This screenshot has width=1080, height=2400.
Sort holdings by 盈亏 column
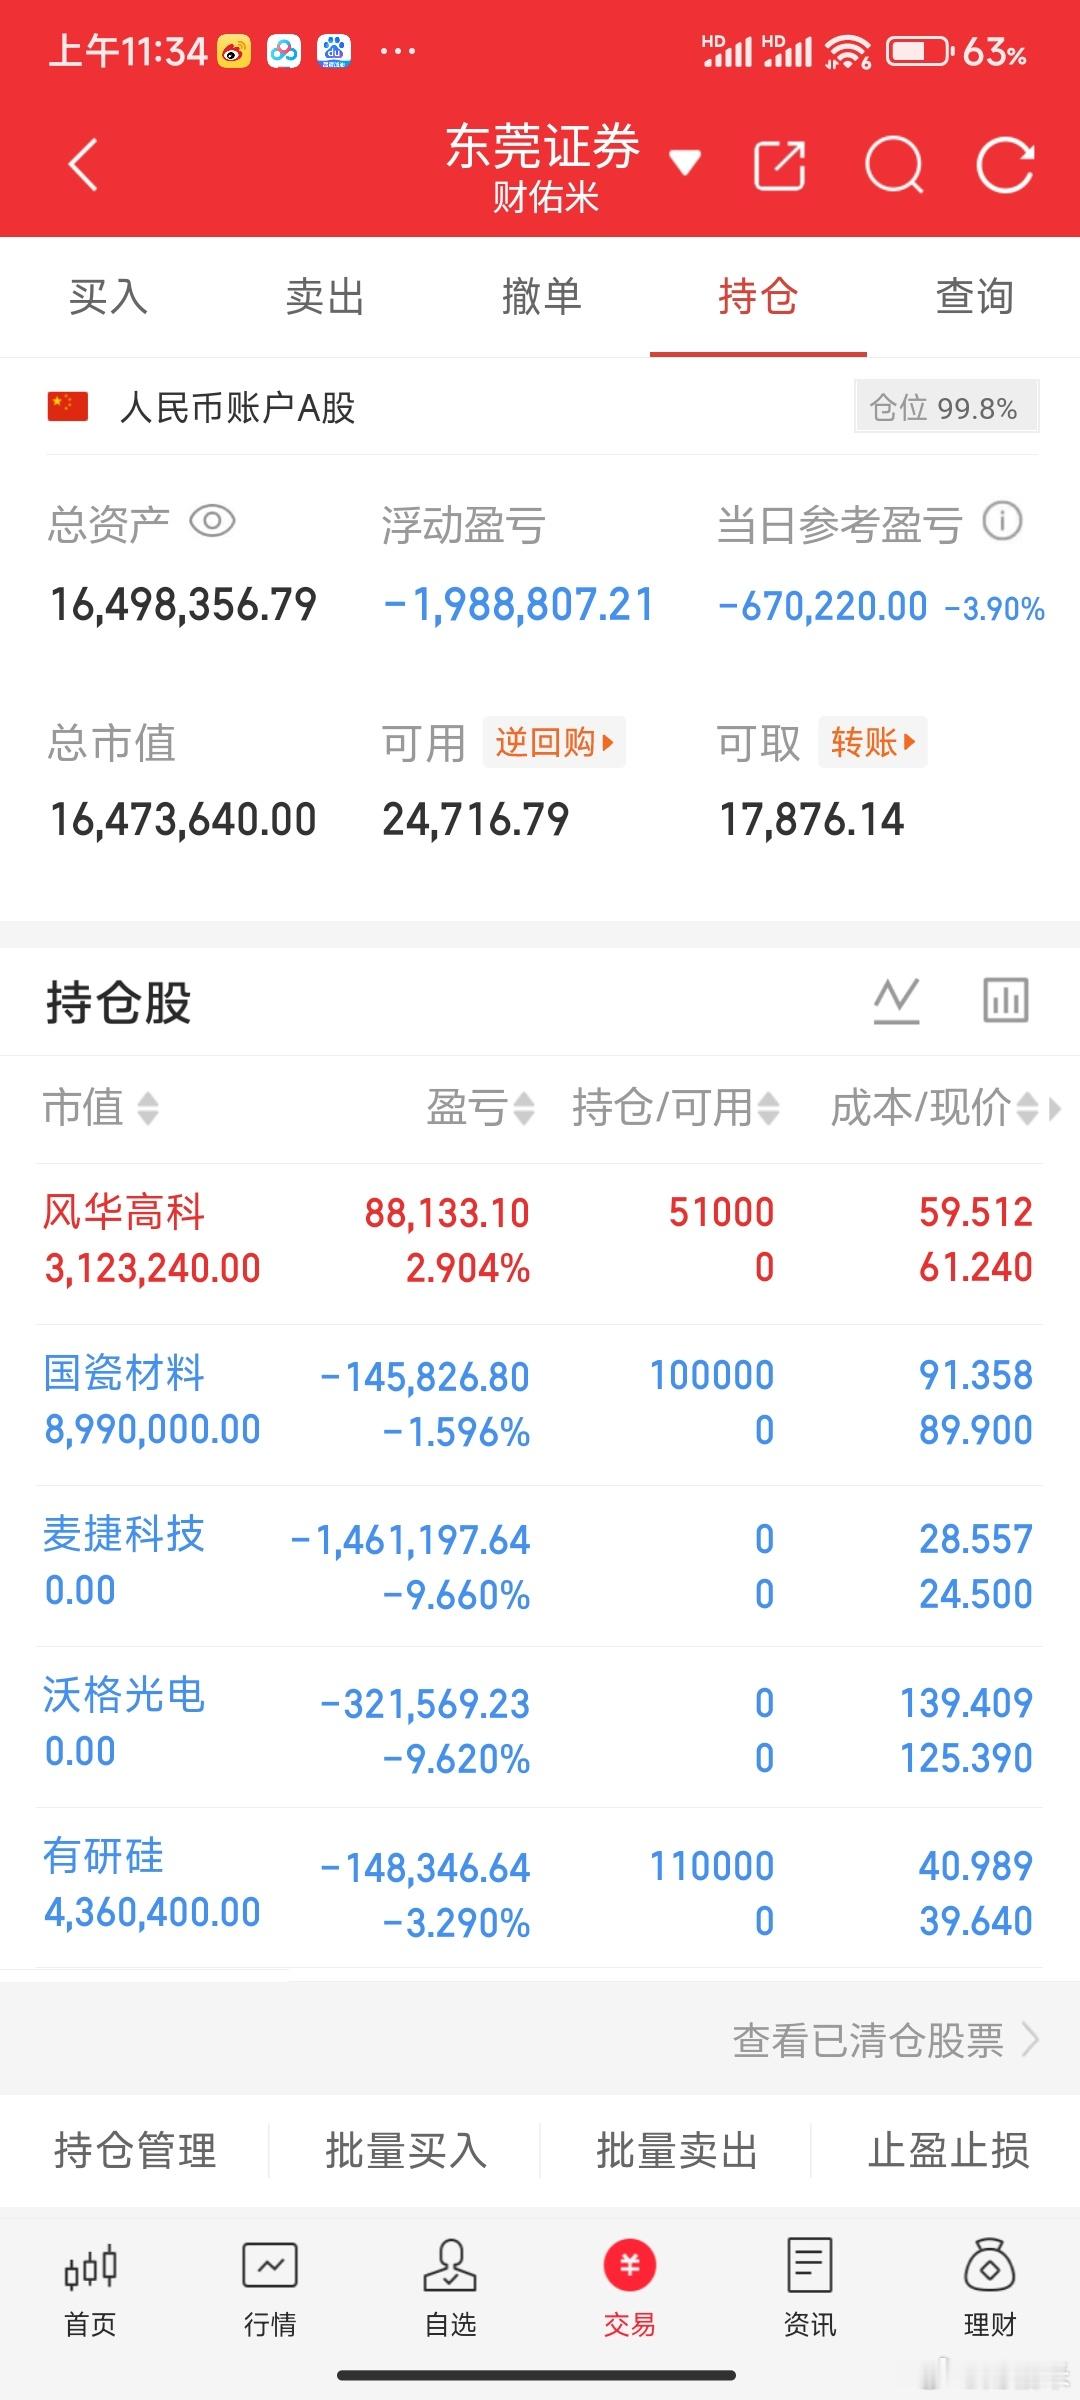click(x=480, y=1108)
